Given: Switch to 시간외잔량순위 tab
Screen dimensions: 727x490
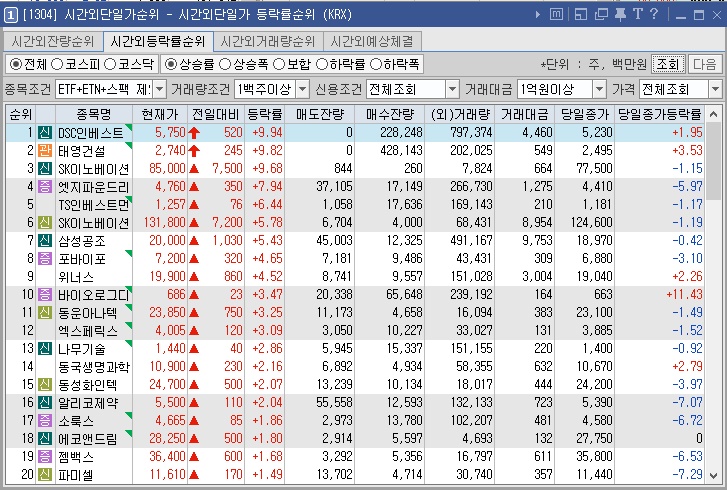Looking at the screenshot, I should [53, 42].
